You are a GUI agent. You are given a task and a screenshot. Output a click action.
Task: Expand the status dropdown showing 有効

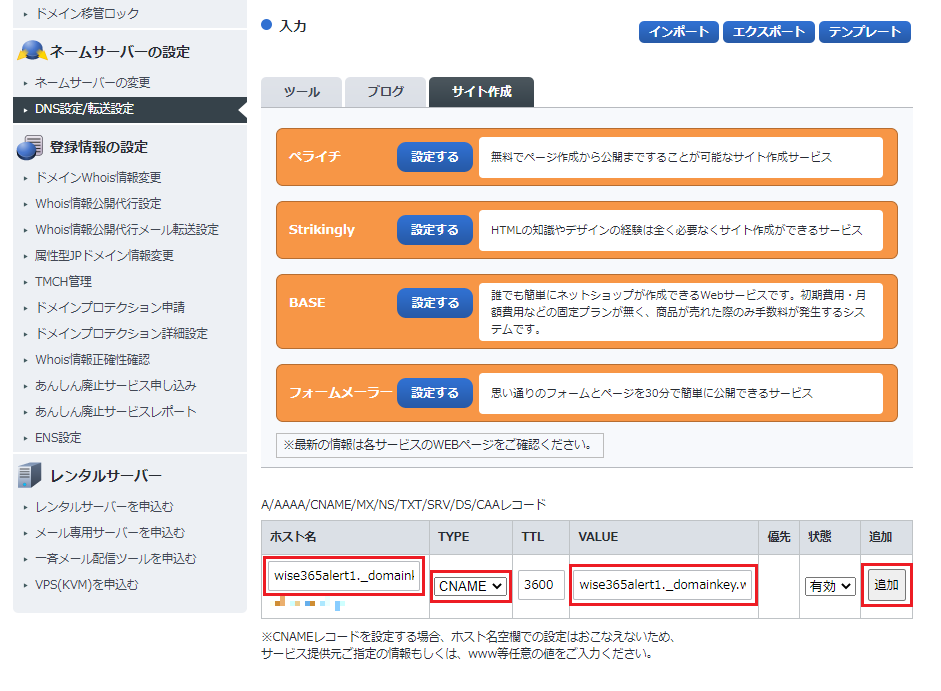[830, 586]
